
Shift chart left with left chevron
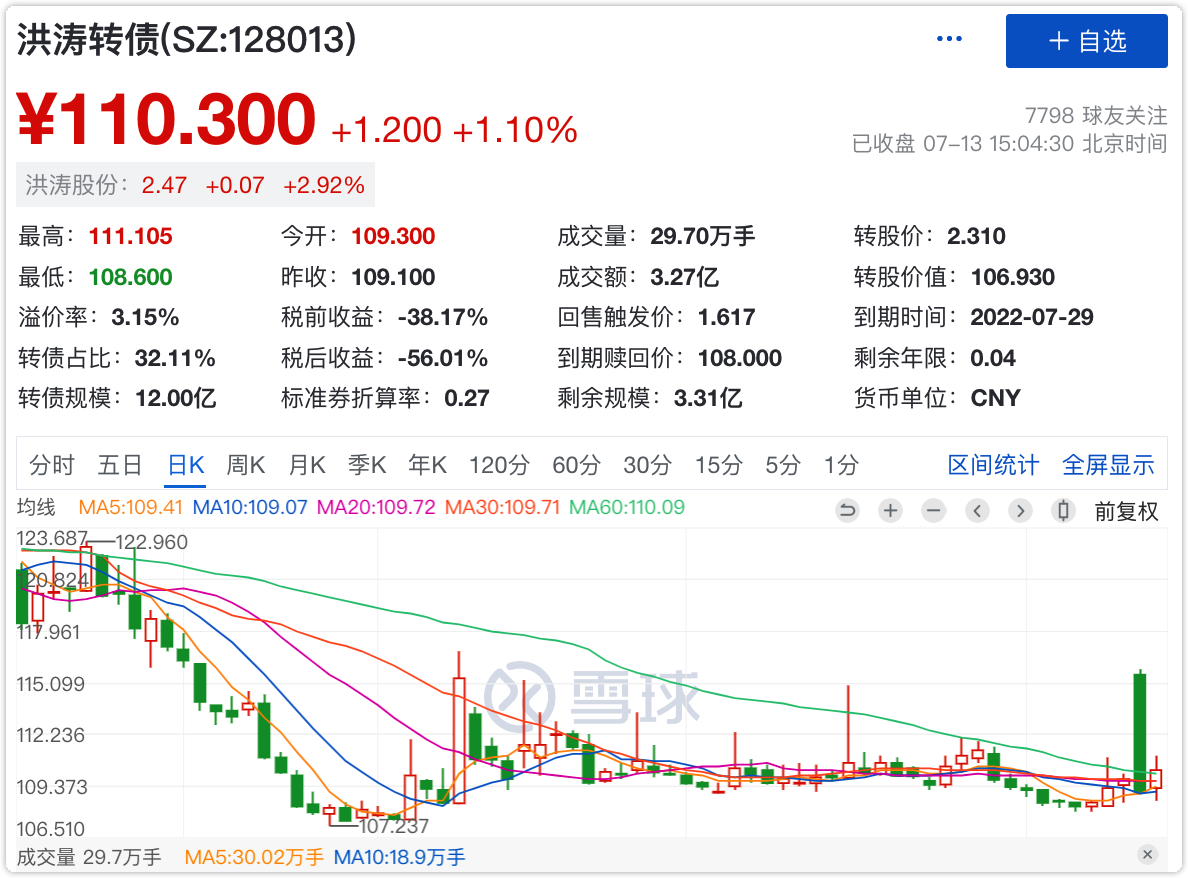coord(977,511)
